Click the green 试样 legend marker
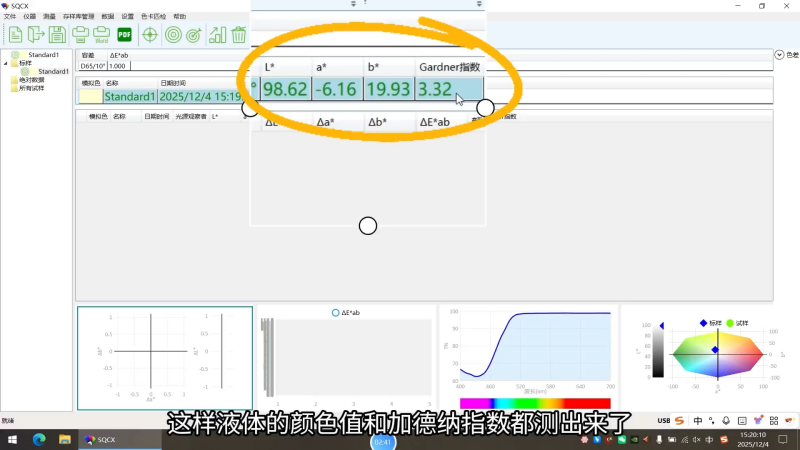Screen dimensions: 800x450 tap(730, 323)
